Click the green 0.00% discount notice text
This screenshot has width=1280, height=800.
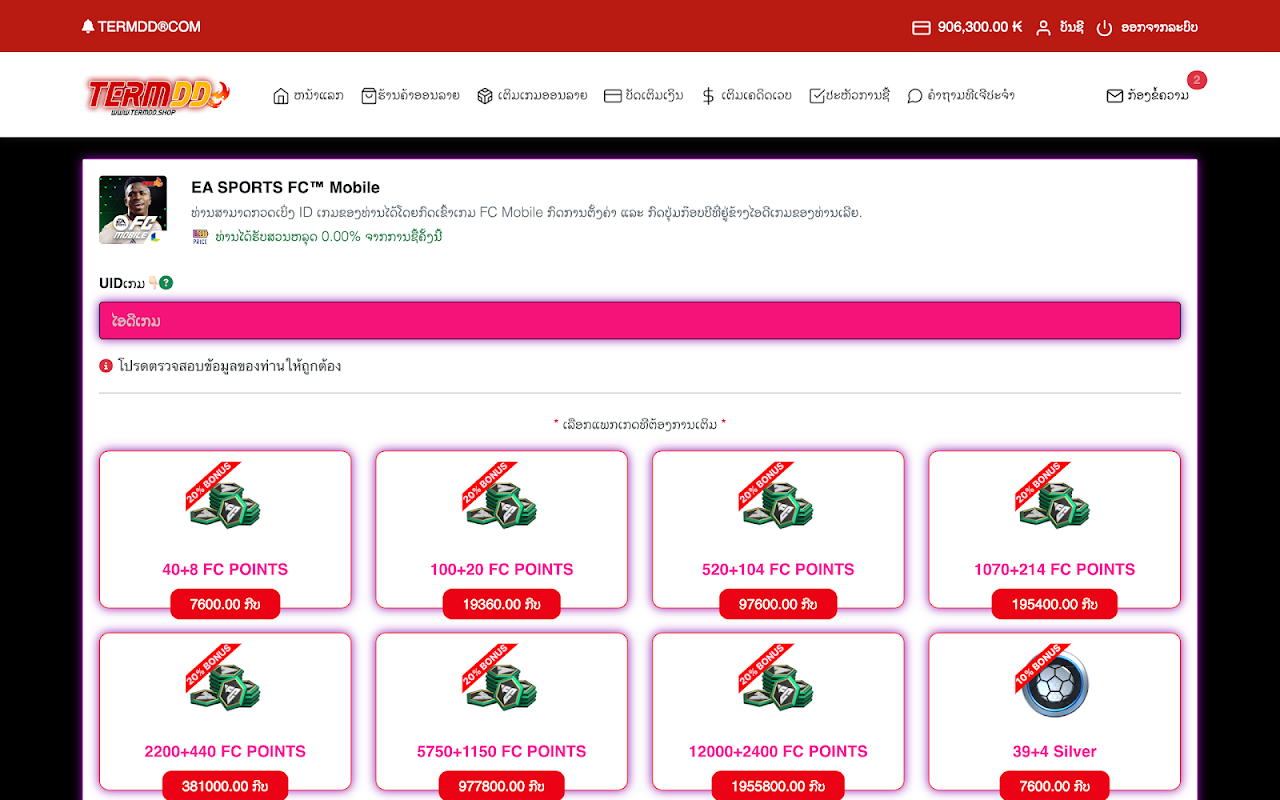(x=329, y=237)
